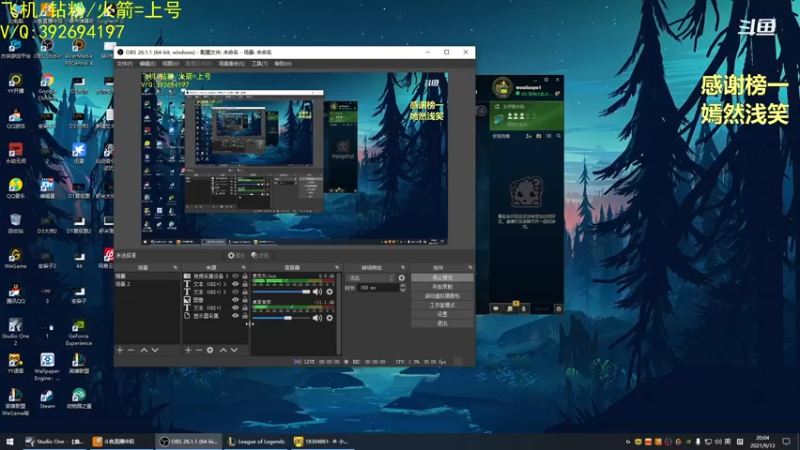Toggle visibility of 文本 (GDI+) 2 source
The width and height of the screenshot is (800, 450).
(235, 292)
